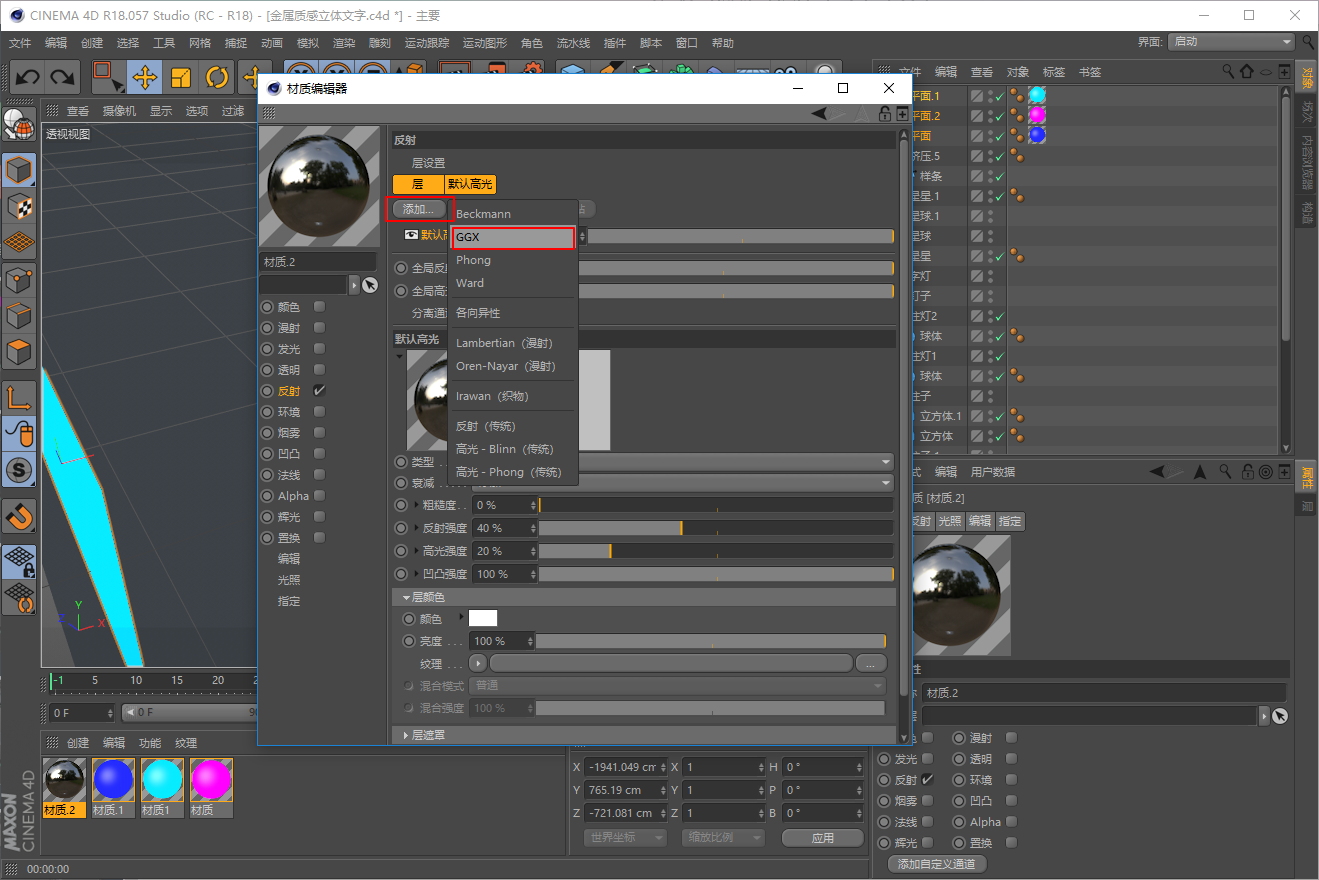Screen dimensions: 1319x880
Task: Toggle Tweak mode mouse icon
Action: pos(20,433)
